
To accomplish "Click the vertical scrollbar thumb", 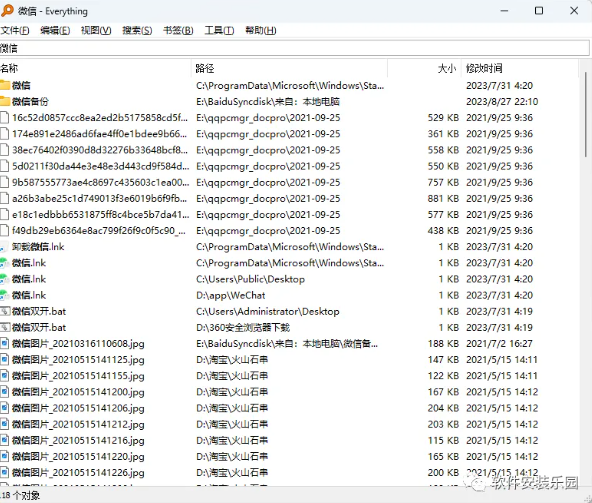I will (586, 114).
